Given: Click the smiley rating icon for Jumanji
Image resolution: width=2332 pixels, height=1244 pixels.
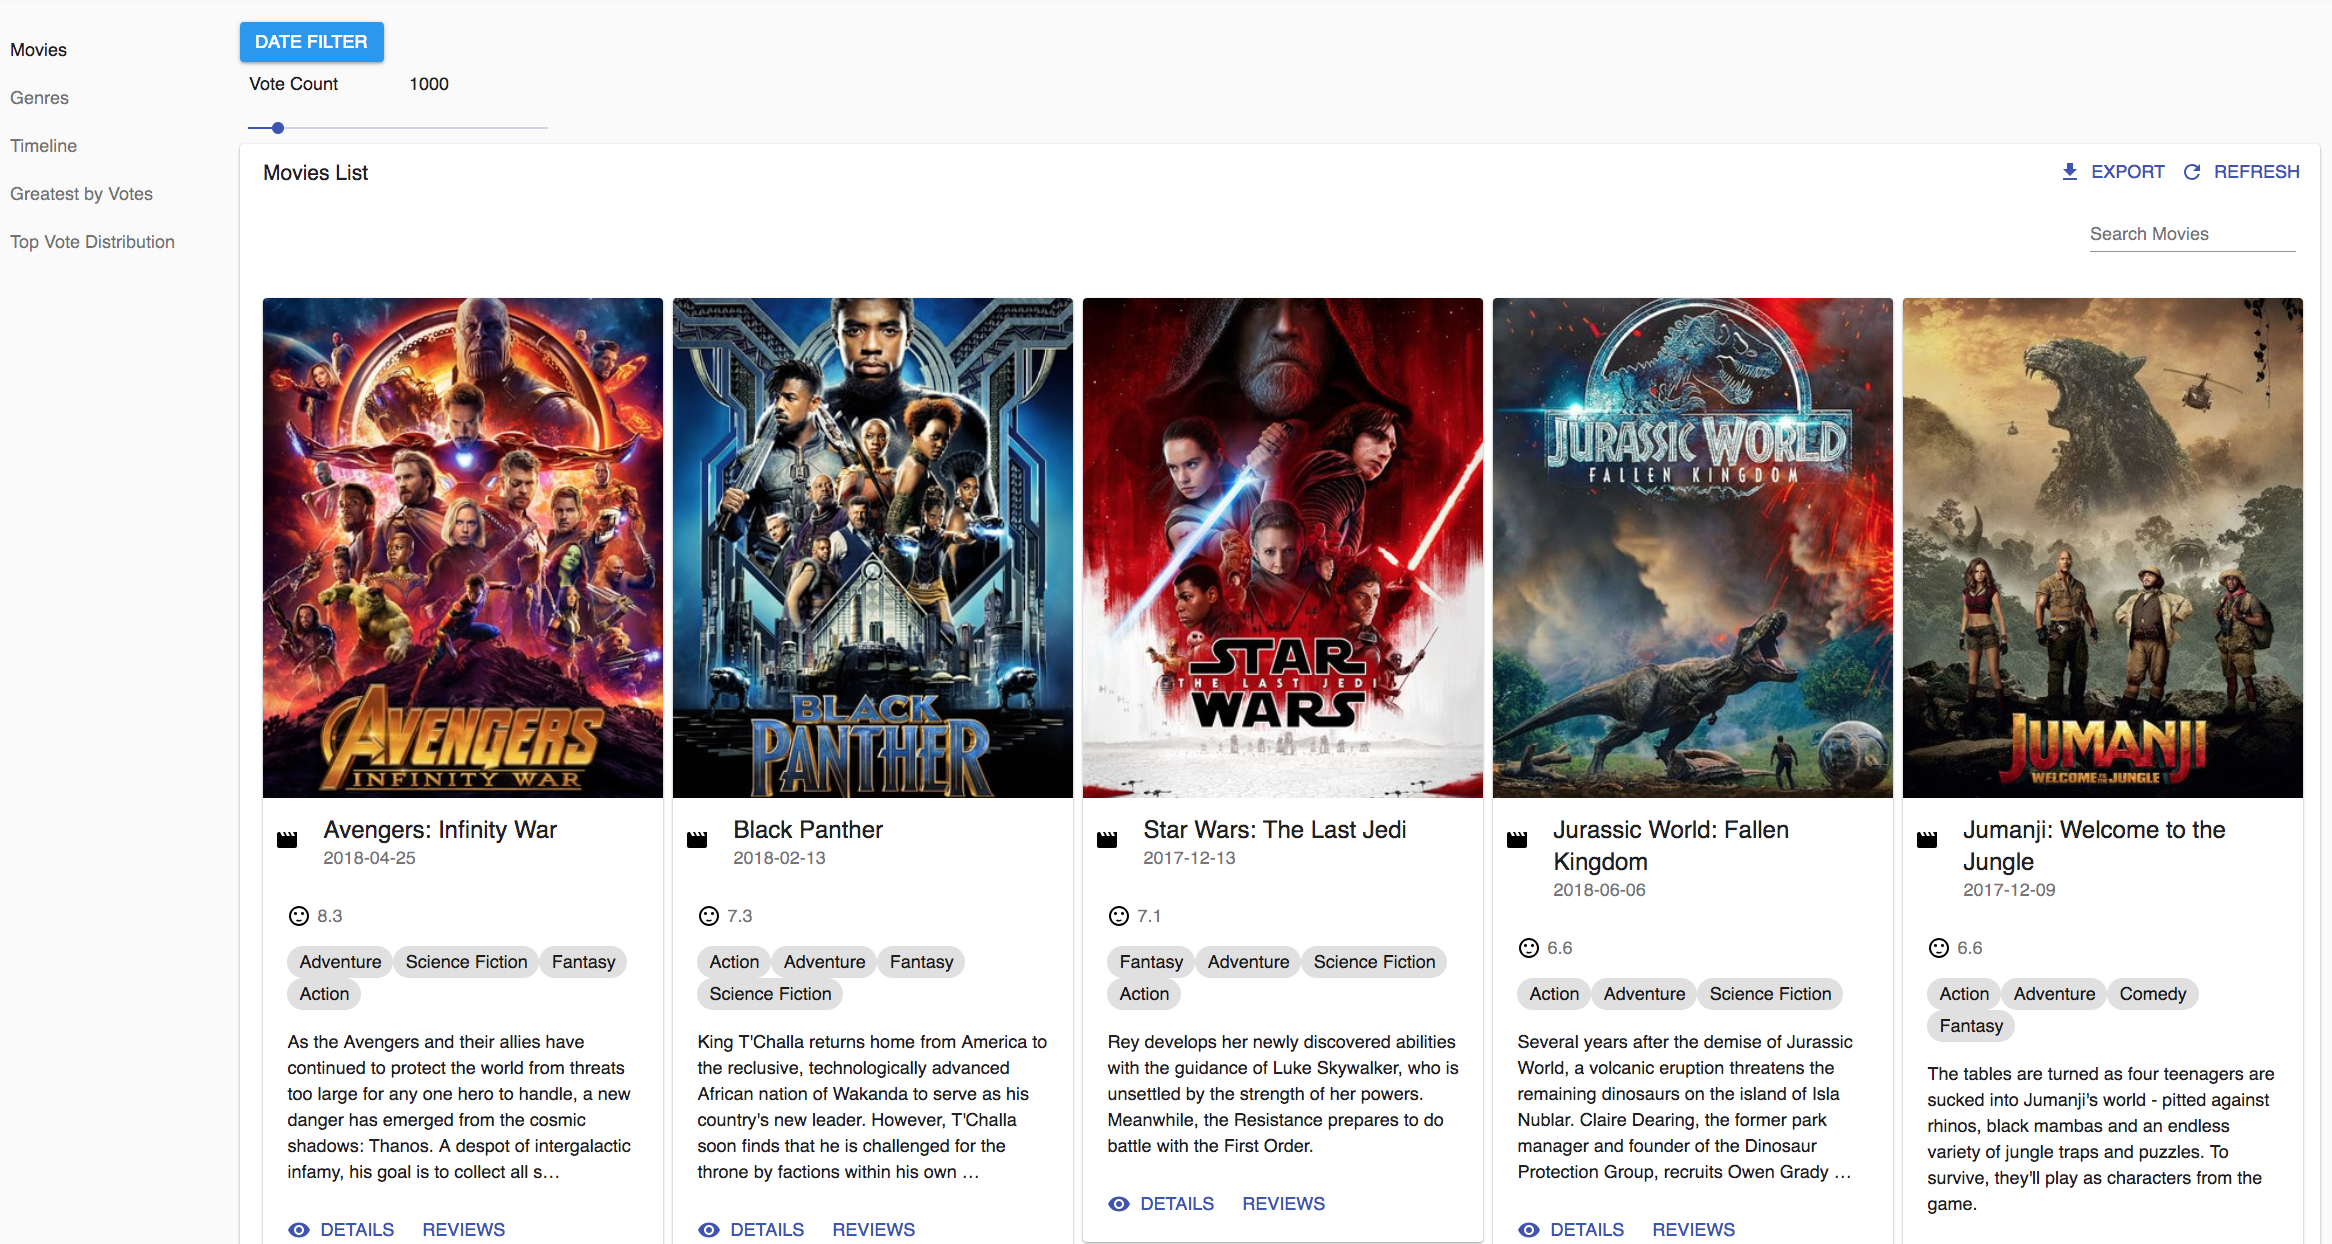Looking at the screenshot, I should (1938, 948).
